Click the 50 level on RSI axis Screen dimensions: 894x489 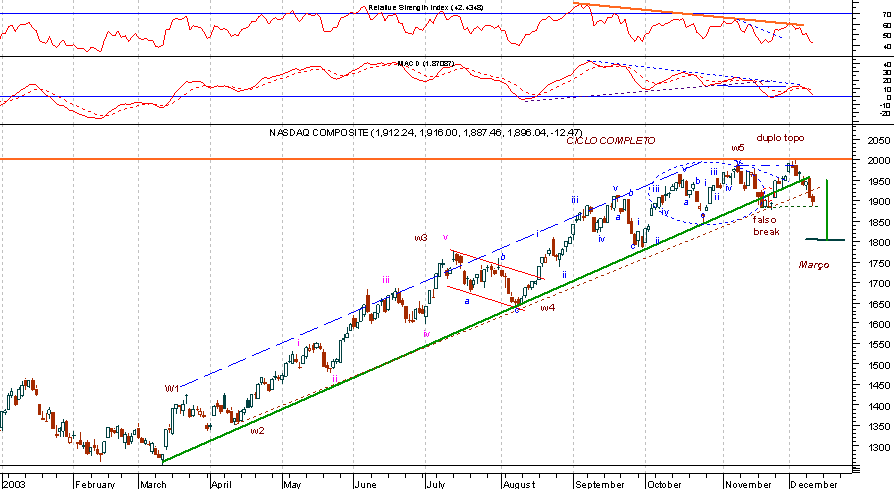pyautogui.click(x=887, y=36)
